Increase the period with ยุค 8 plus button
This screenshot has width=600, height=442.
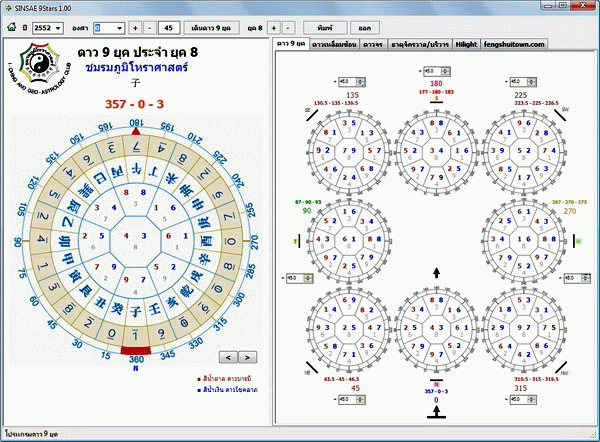(273, 28)
